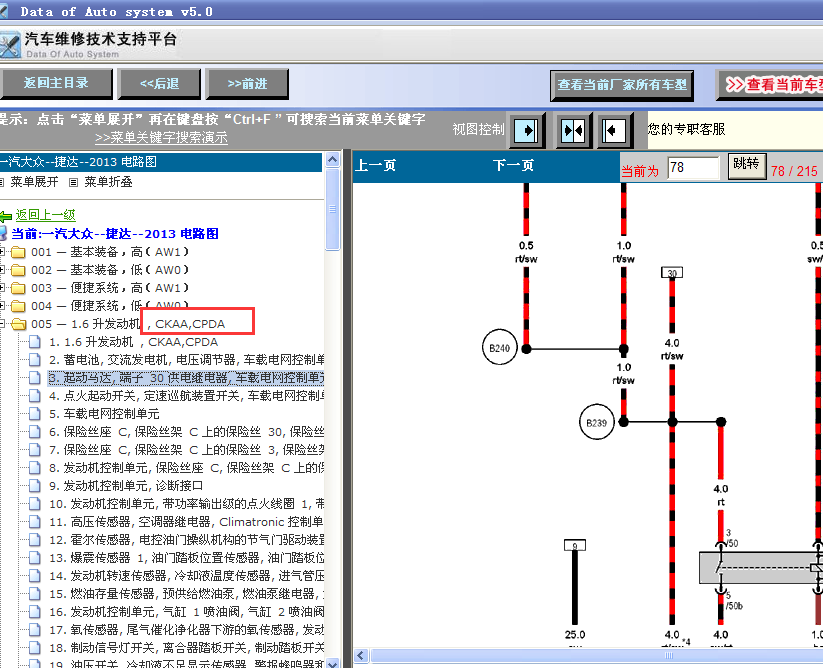
Task: Click the terminal 30 box in diagram
Action: (672, 273)
